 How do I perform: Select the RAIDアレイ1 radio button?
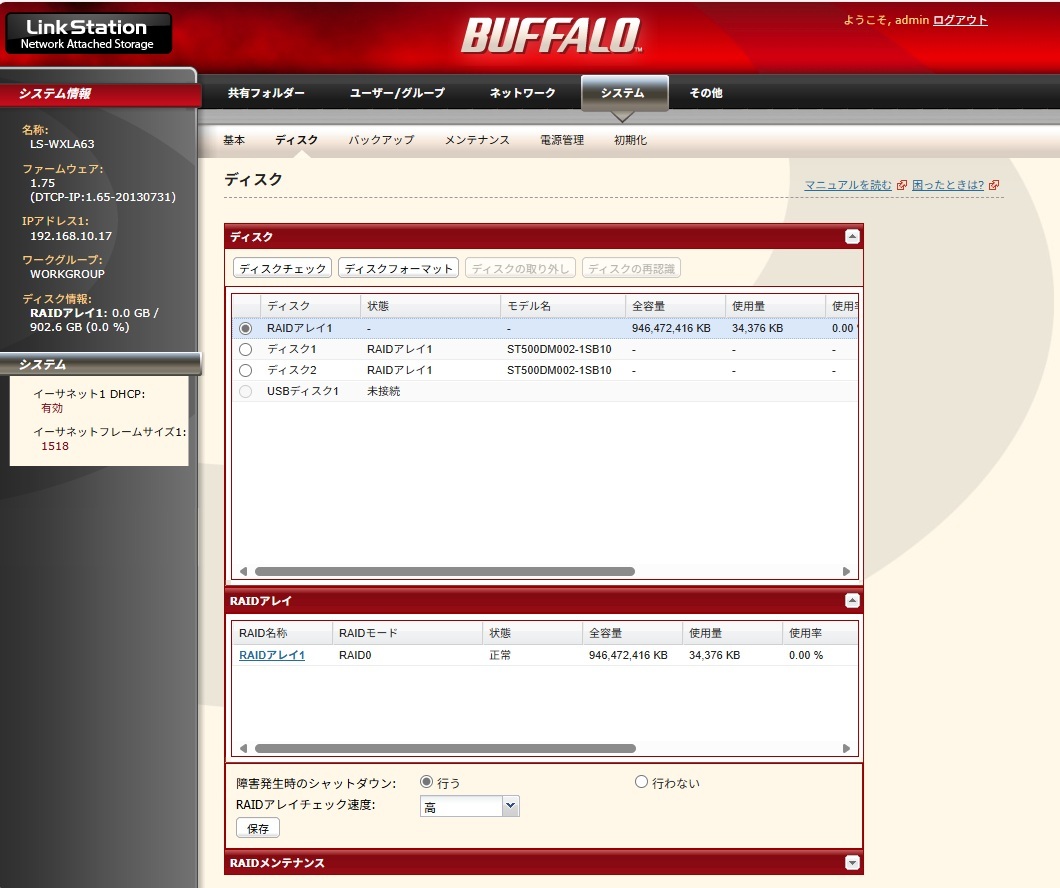coord(245,328)
